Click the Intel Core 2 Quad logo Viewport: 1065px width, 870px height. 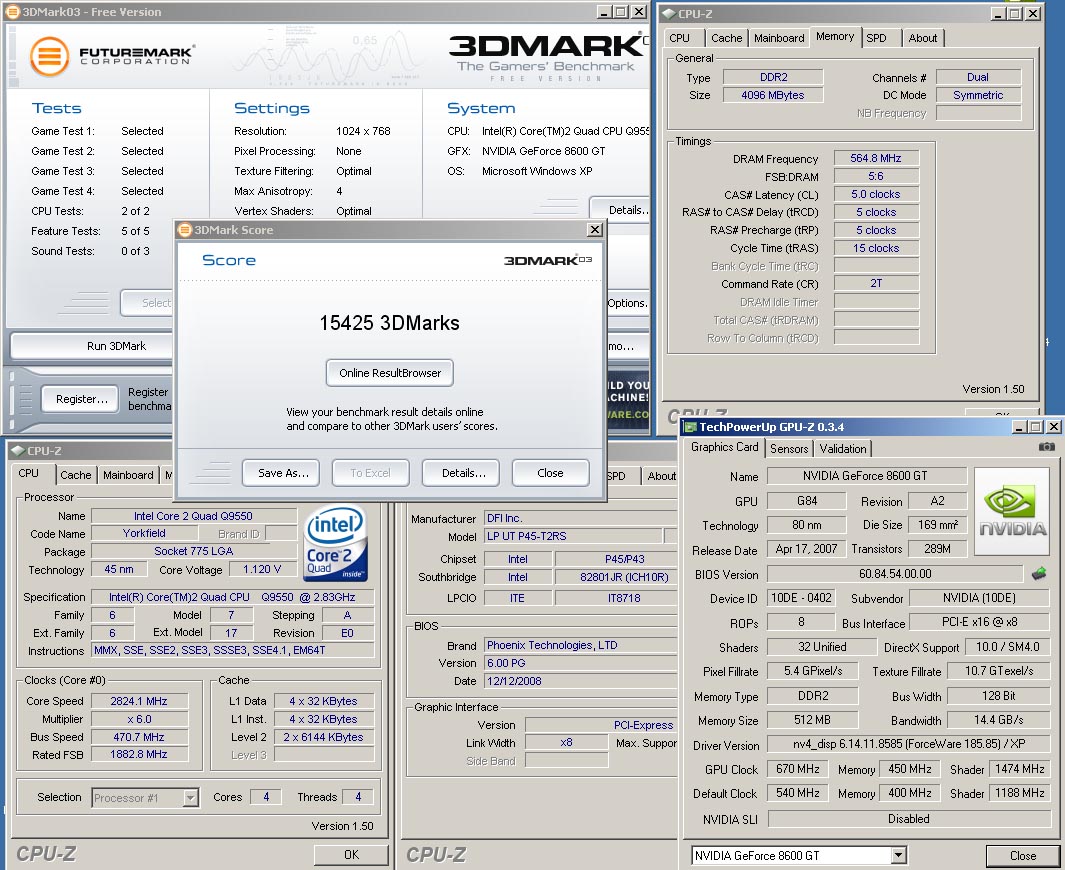click(x=336, y=543)
